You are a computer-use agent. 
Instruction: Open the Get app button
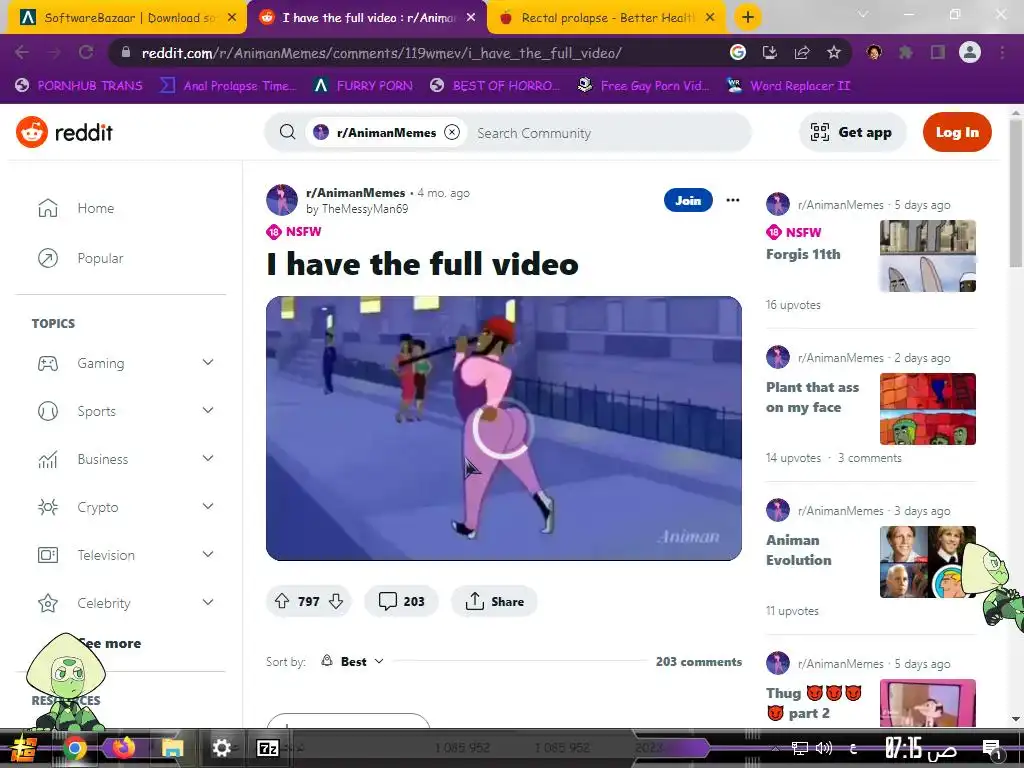tap(852, 133)
